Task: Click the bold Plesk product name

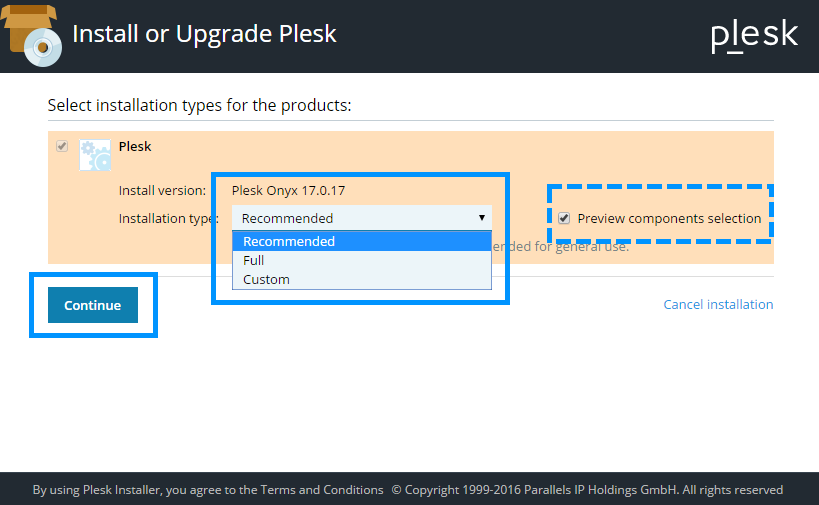Action: tap(135, 146)
